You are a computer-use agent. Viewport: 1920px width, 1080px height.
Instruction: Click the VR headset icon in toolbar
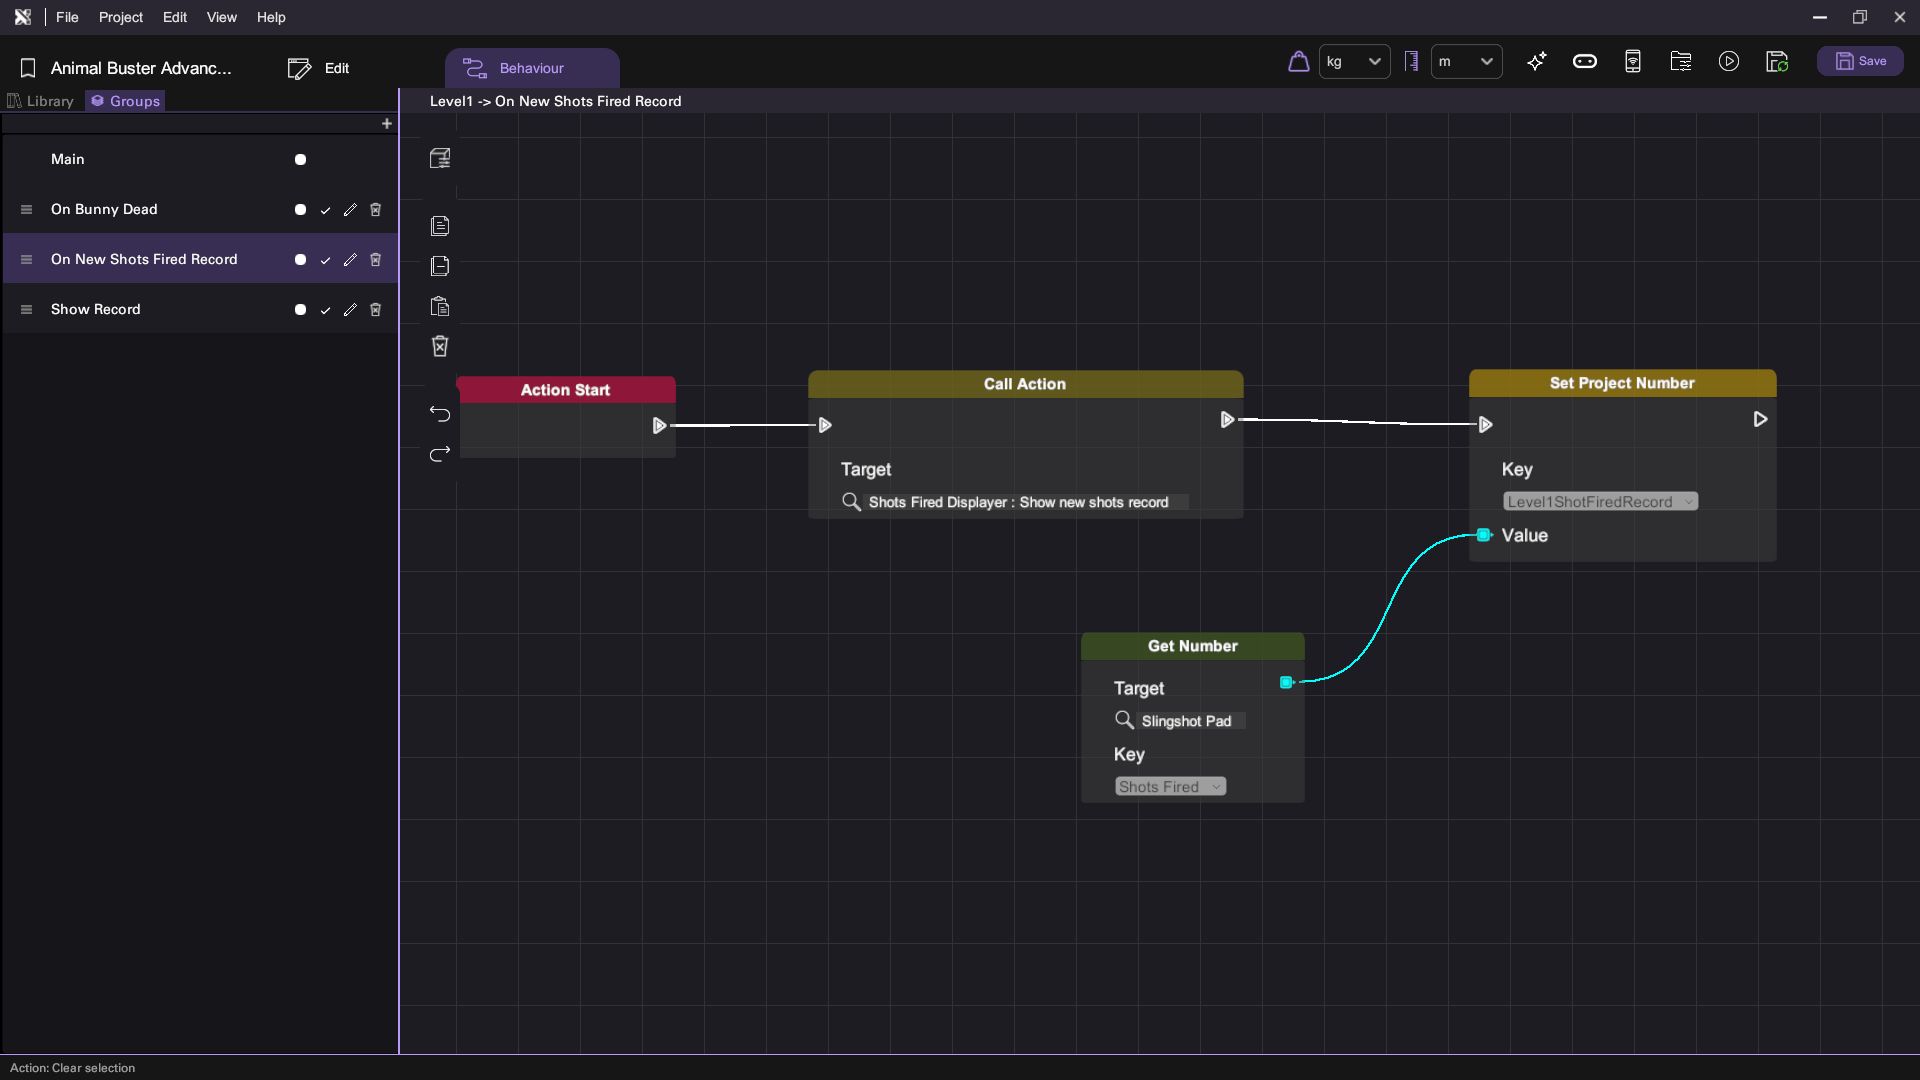tap(1585, 62)
